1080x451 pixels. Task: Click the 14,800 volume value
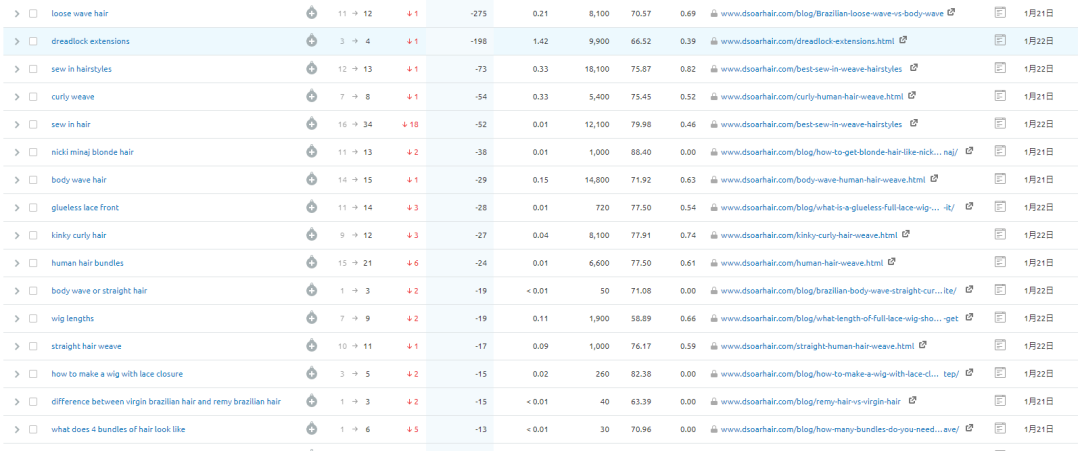pyautogui.click(x=596, y=180)
